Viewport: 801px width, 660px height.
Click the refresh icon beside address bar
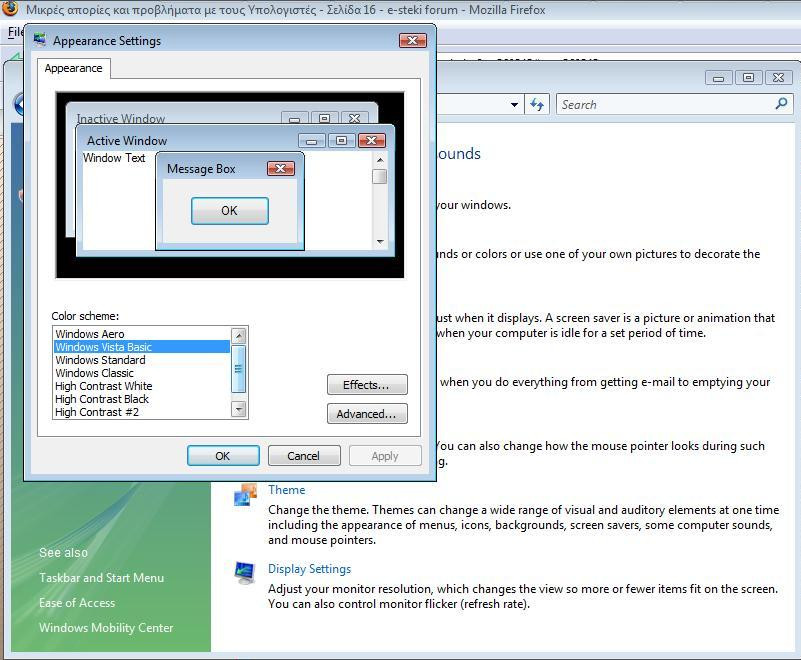[x=537, y=105]
